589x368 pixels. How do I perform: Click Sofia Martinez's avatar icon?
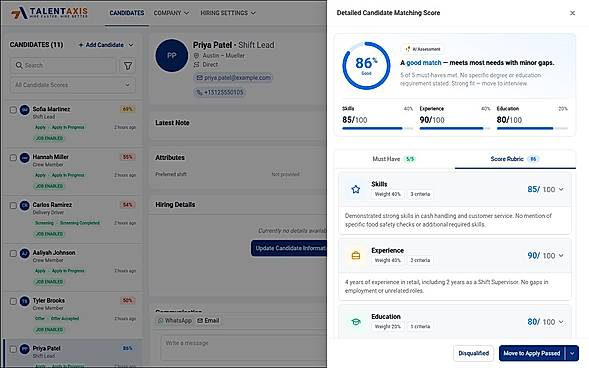coord(24,110)
